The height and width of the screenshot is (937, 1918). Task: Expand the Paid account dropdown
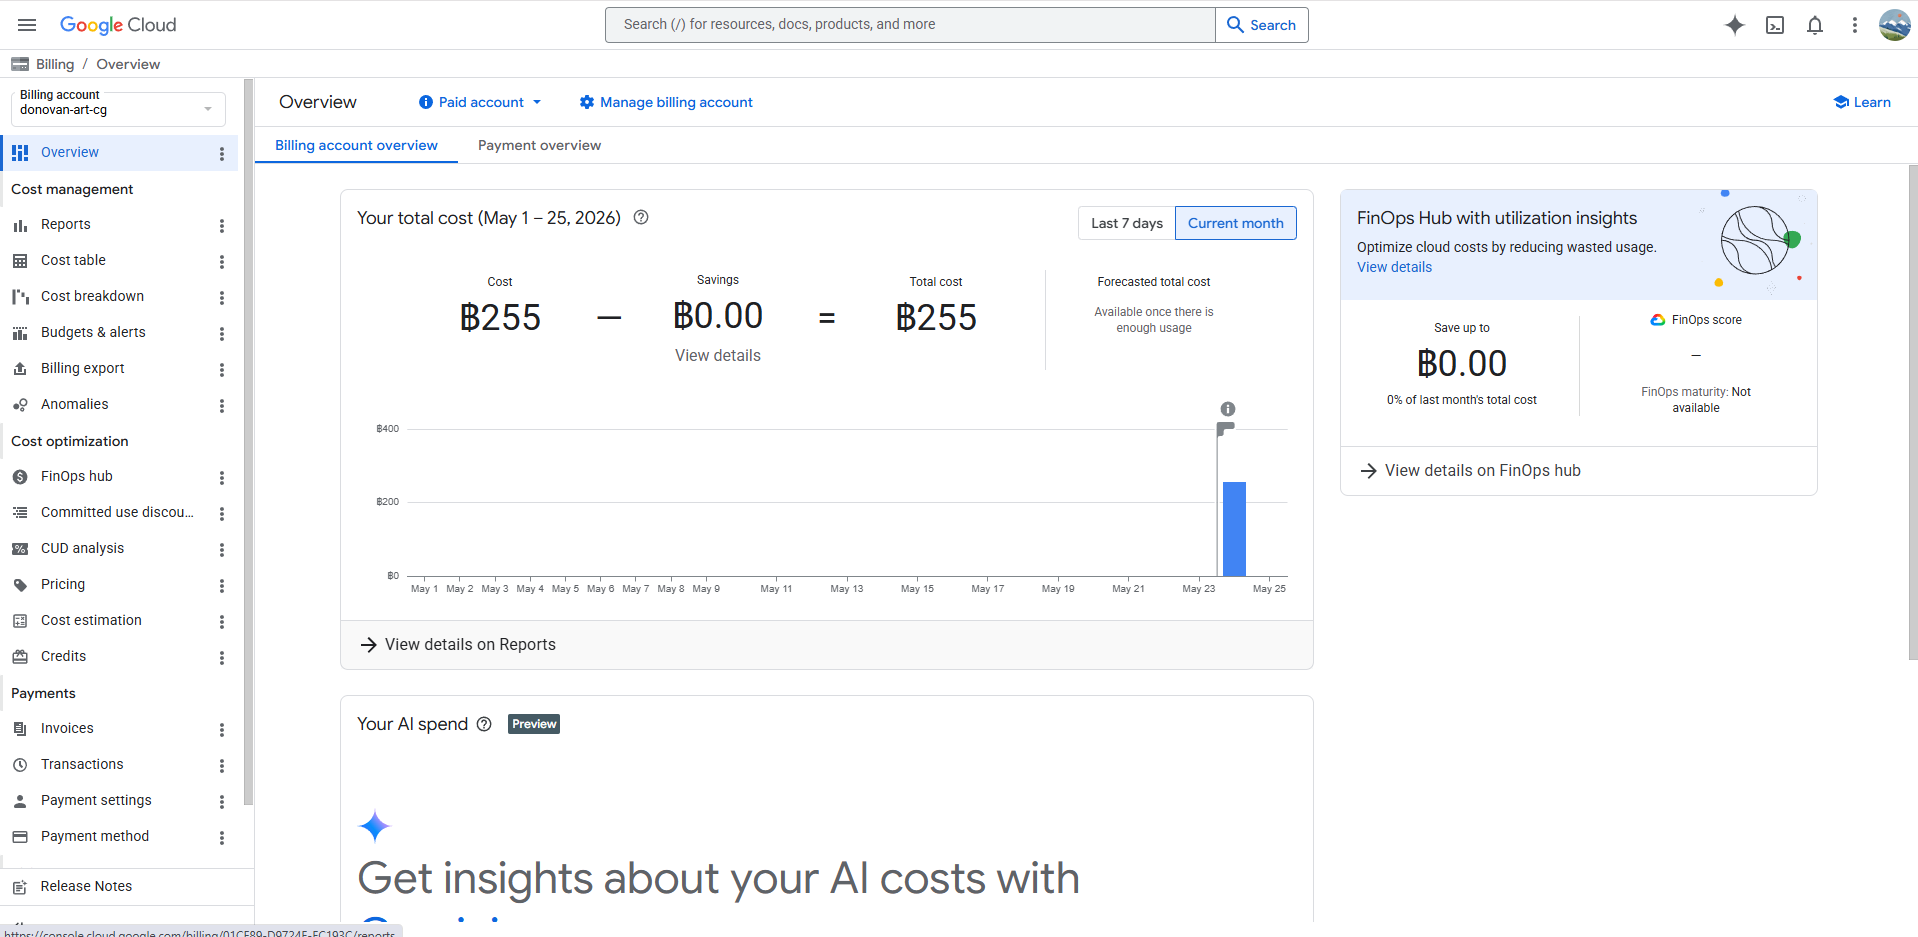coord(480,102)
